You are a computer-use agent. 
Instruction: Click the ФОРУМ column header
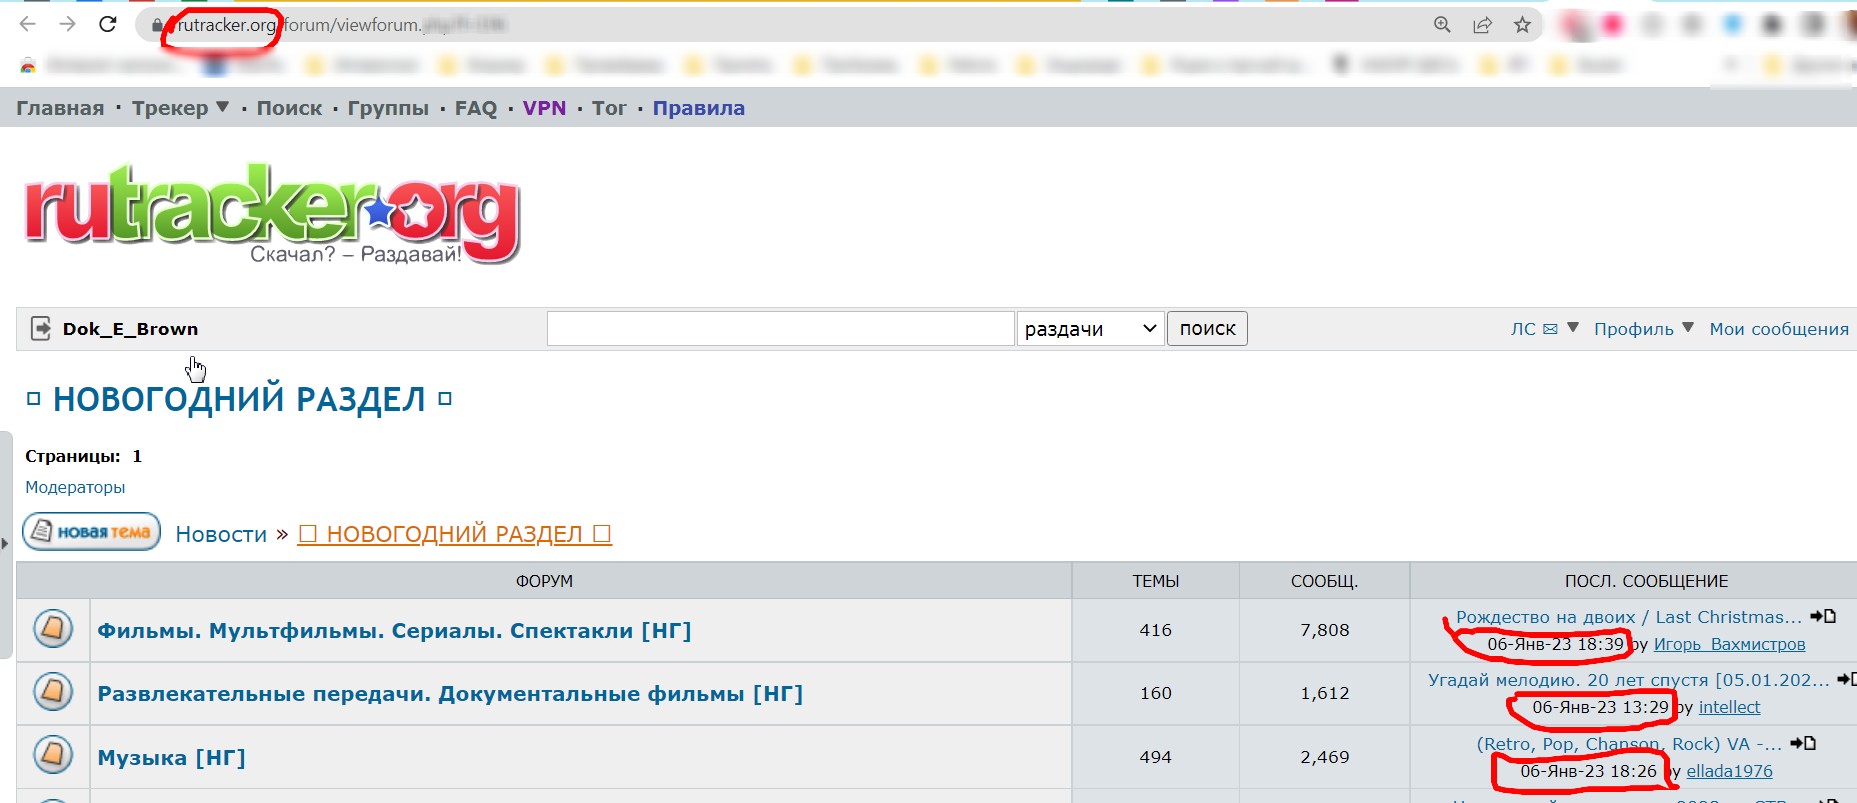click(544, 581)
